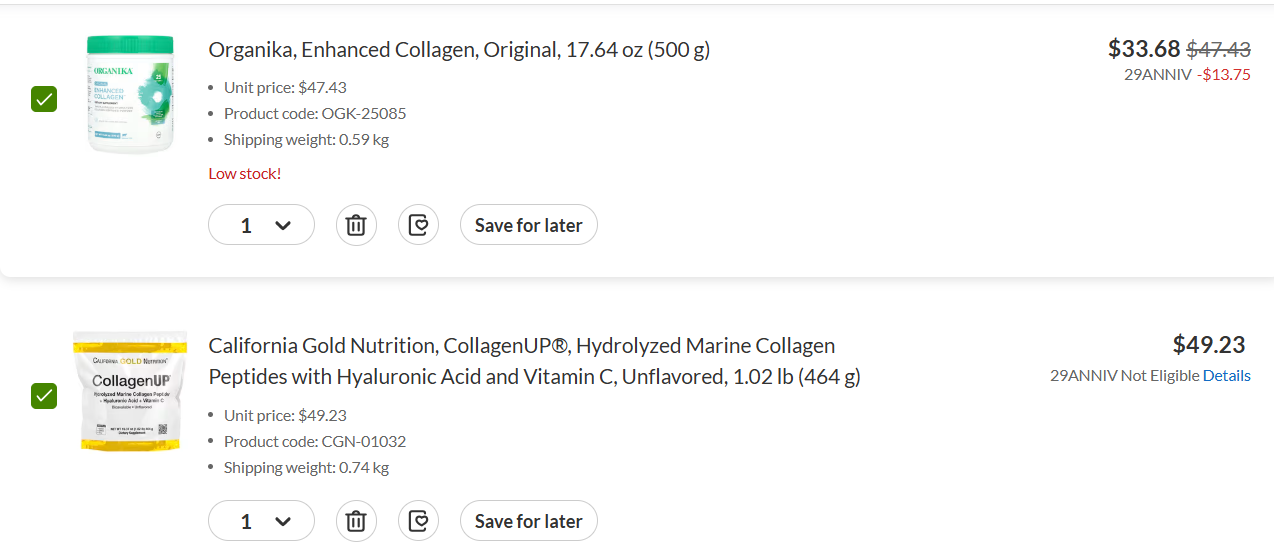Click the Organika collagen jar thumbnail

tap(130, 95)
